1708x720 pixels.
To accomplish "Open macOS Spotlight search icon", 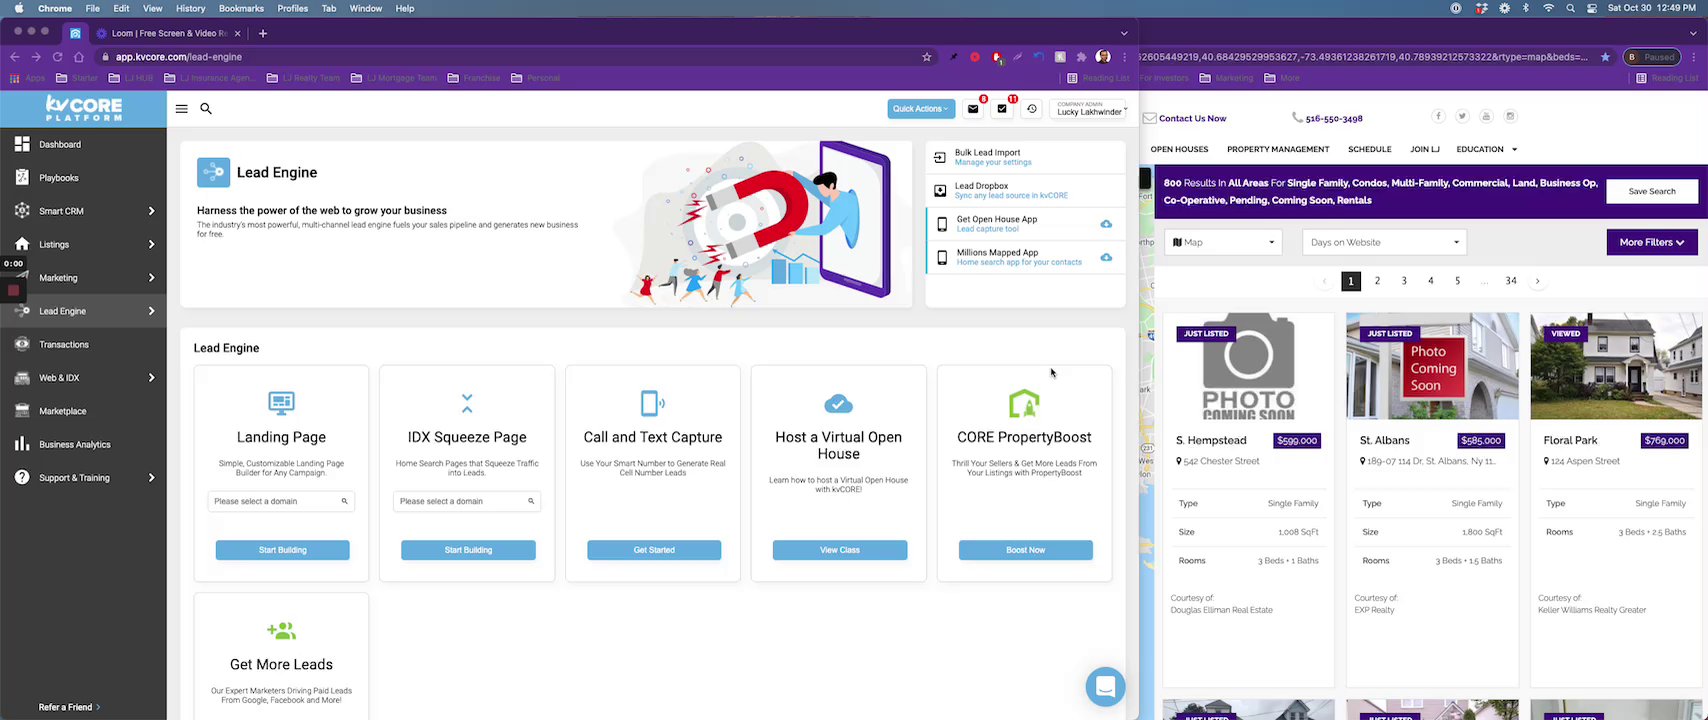I will click(x=1570, y=8).
